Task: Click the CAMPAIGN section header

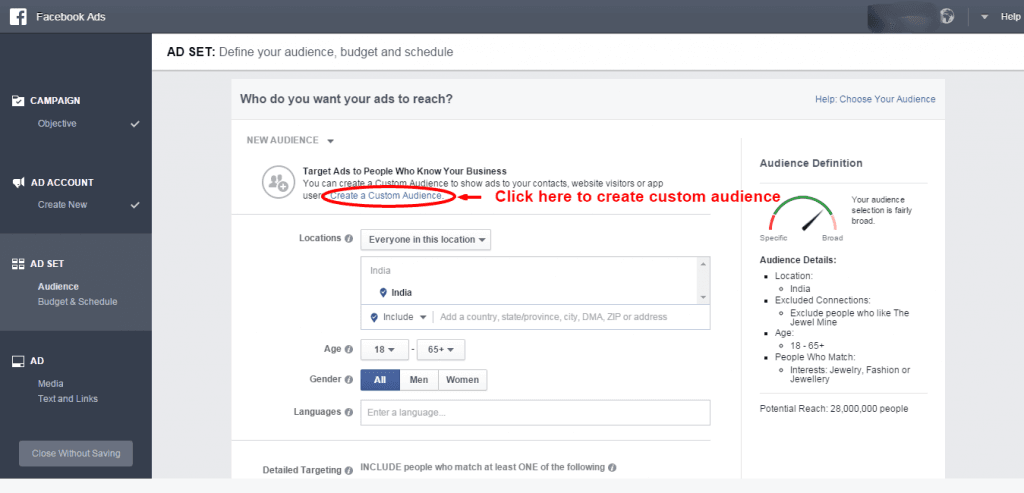Action: [56, 101]
